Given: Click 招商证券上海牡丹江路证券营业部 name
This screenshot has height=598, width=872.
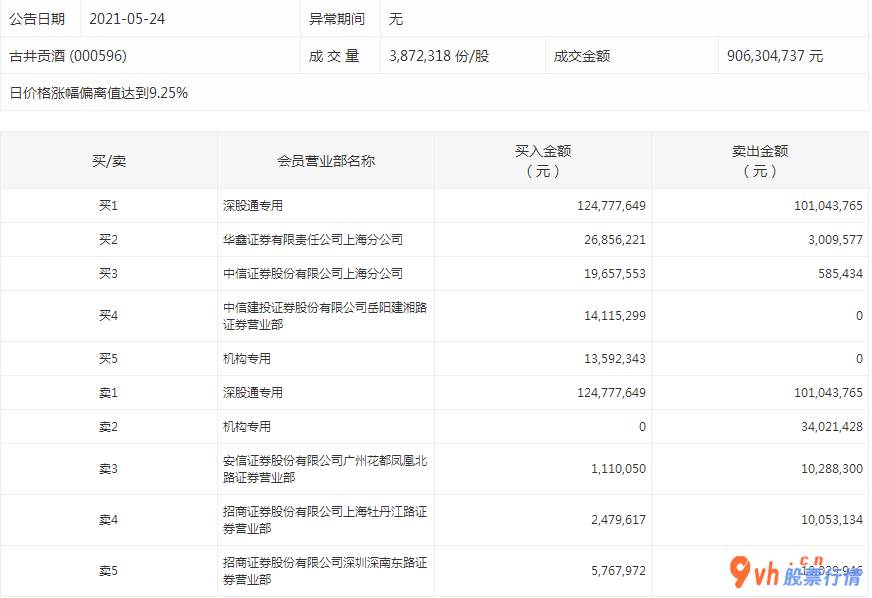Looking at the screenshot, I should click(325, 520).
